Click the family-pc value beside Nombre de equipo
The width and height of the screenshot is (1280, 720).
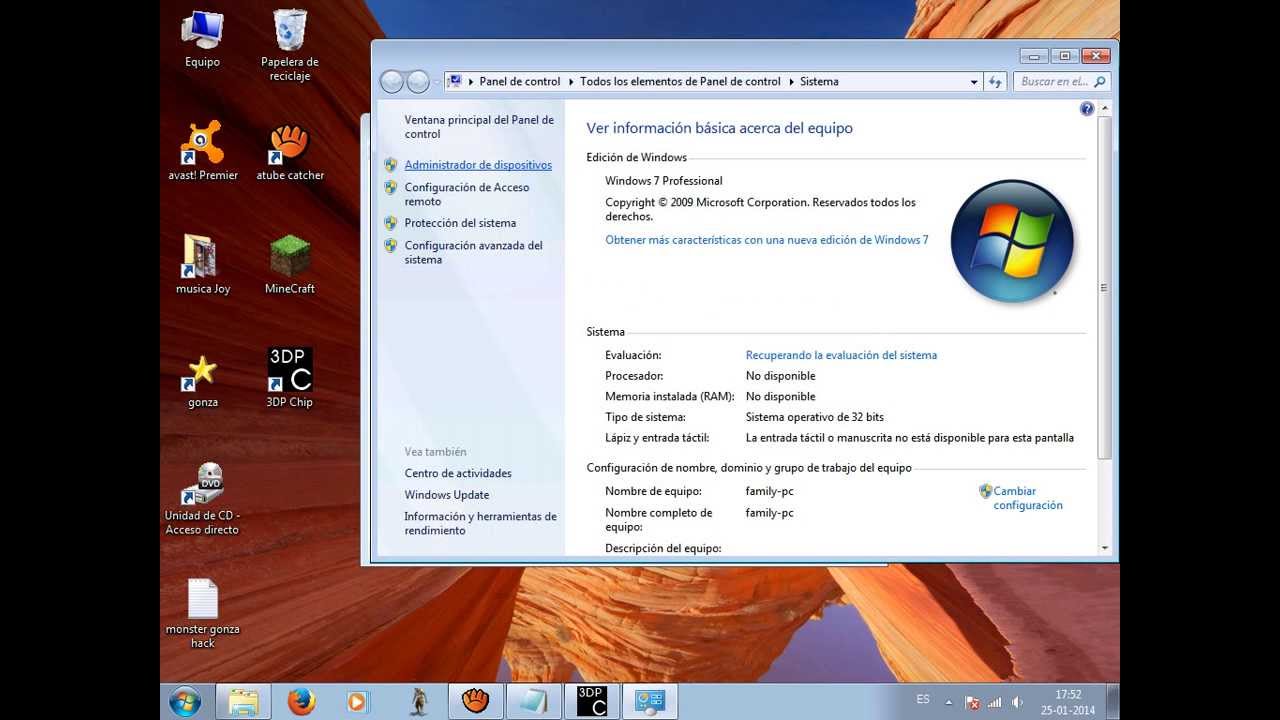[770, 491]
